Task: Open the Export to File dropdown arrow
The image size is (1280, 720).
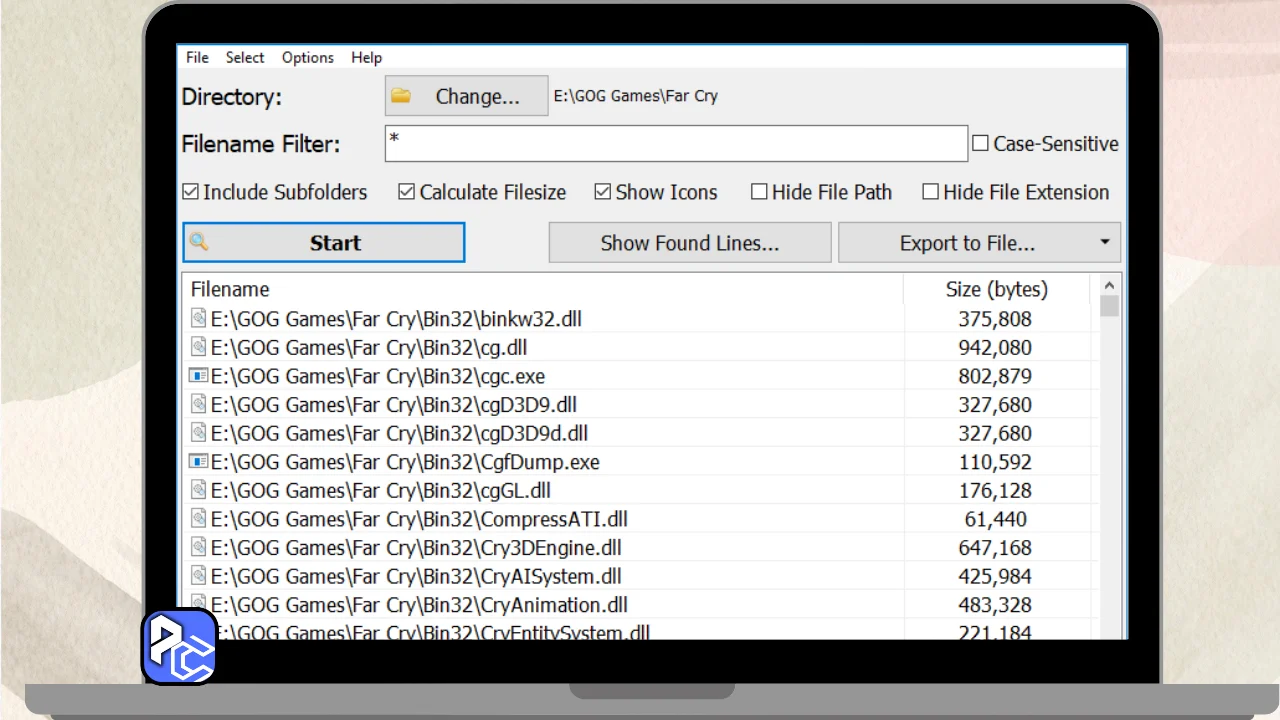Action: coord(1104,242)
